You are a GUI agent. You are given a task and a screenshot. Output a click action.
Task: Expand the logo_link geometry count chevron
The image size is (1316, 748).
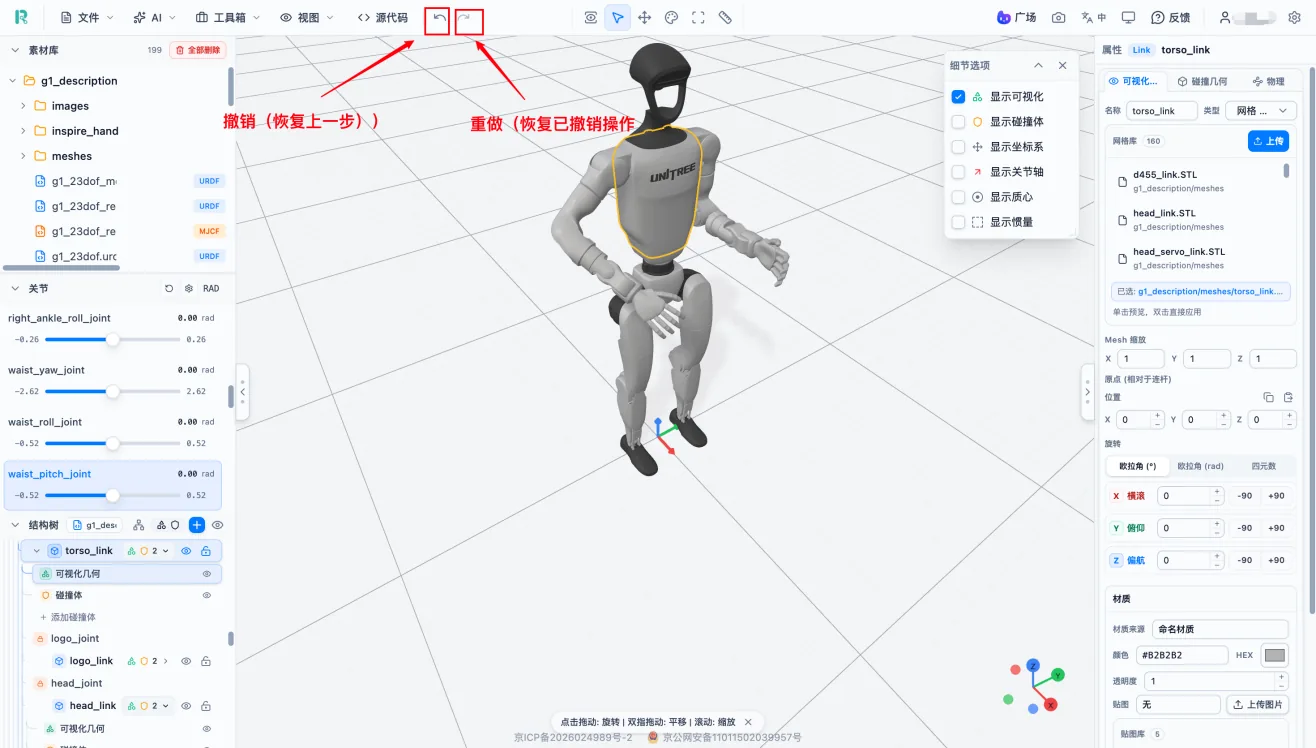point(166,661)
